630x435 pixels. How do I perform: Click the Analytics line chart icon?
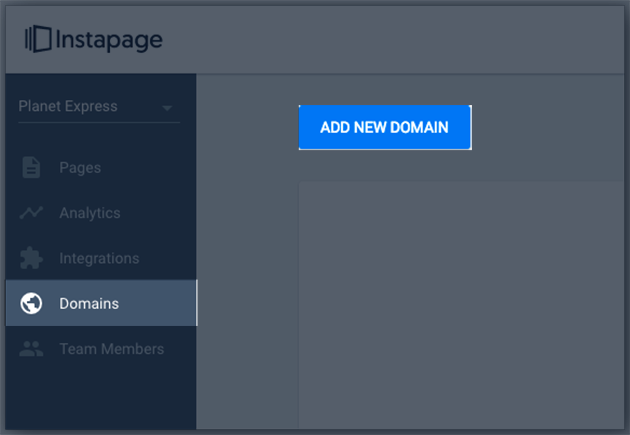pos(31,212)
